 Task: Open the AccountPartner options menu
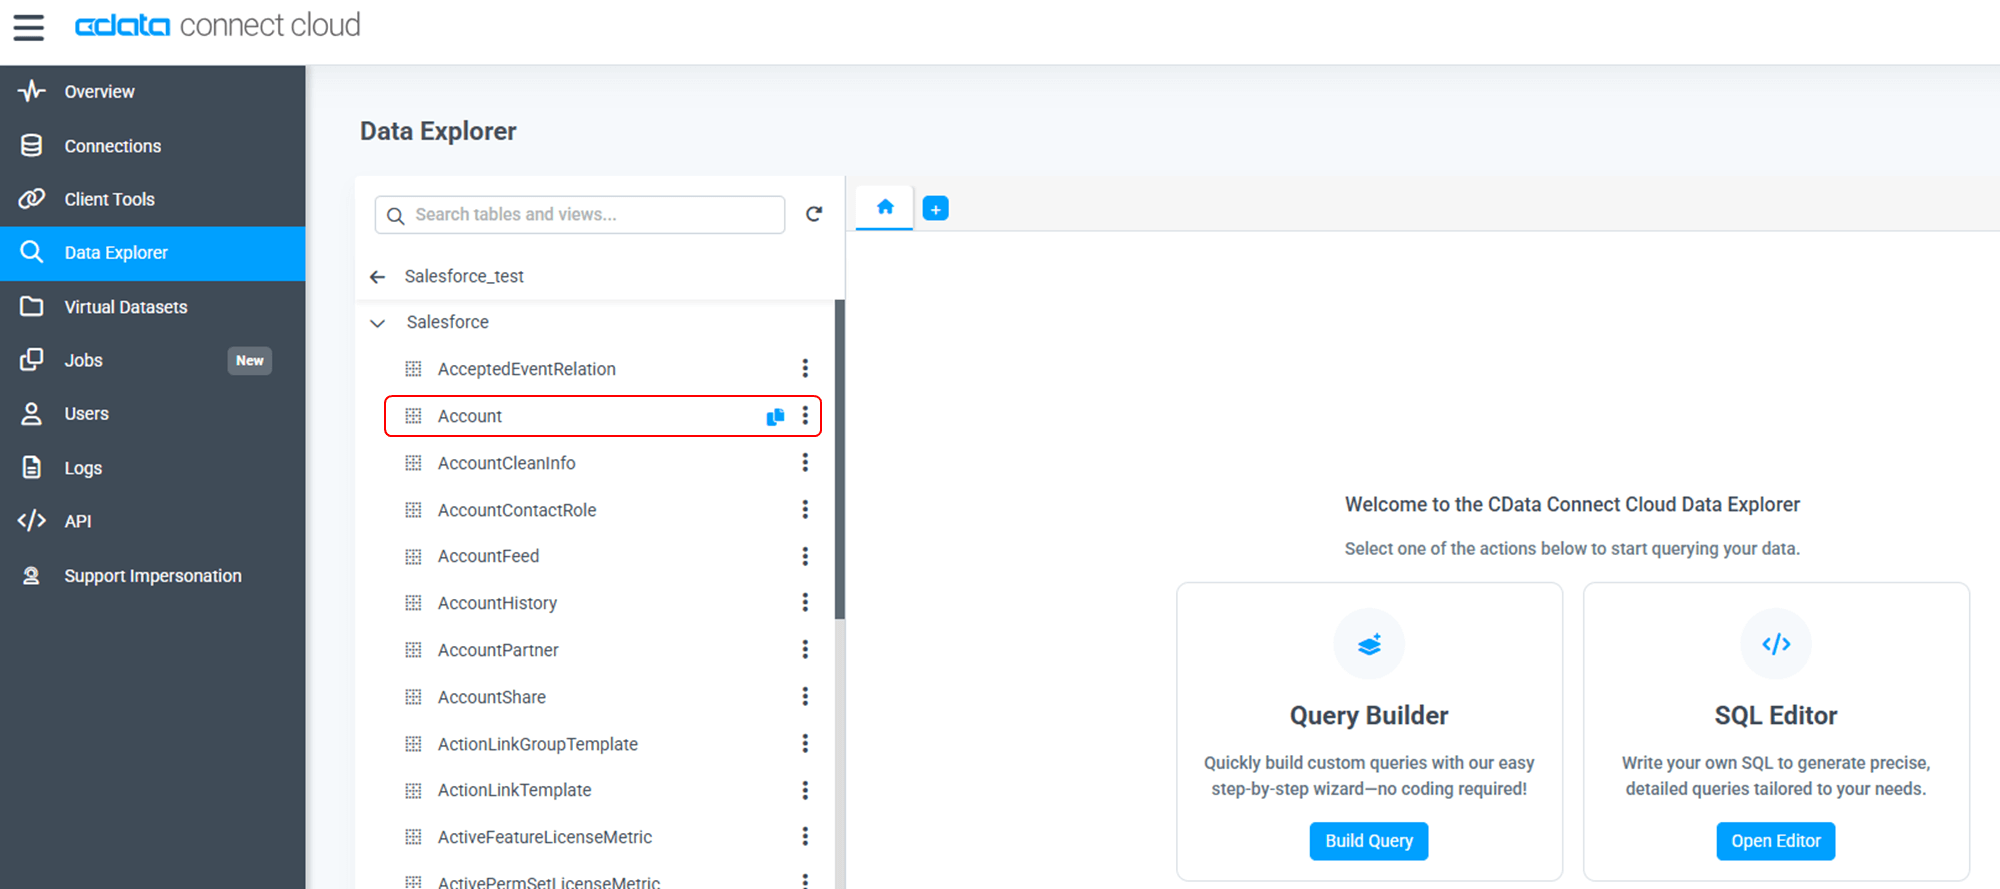(805, 649)
